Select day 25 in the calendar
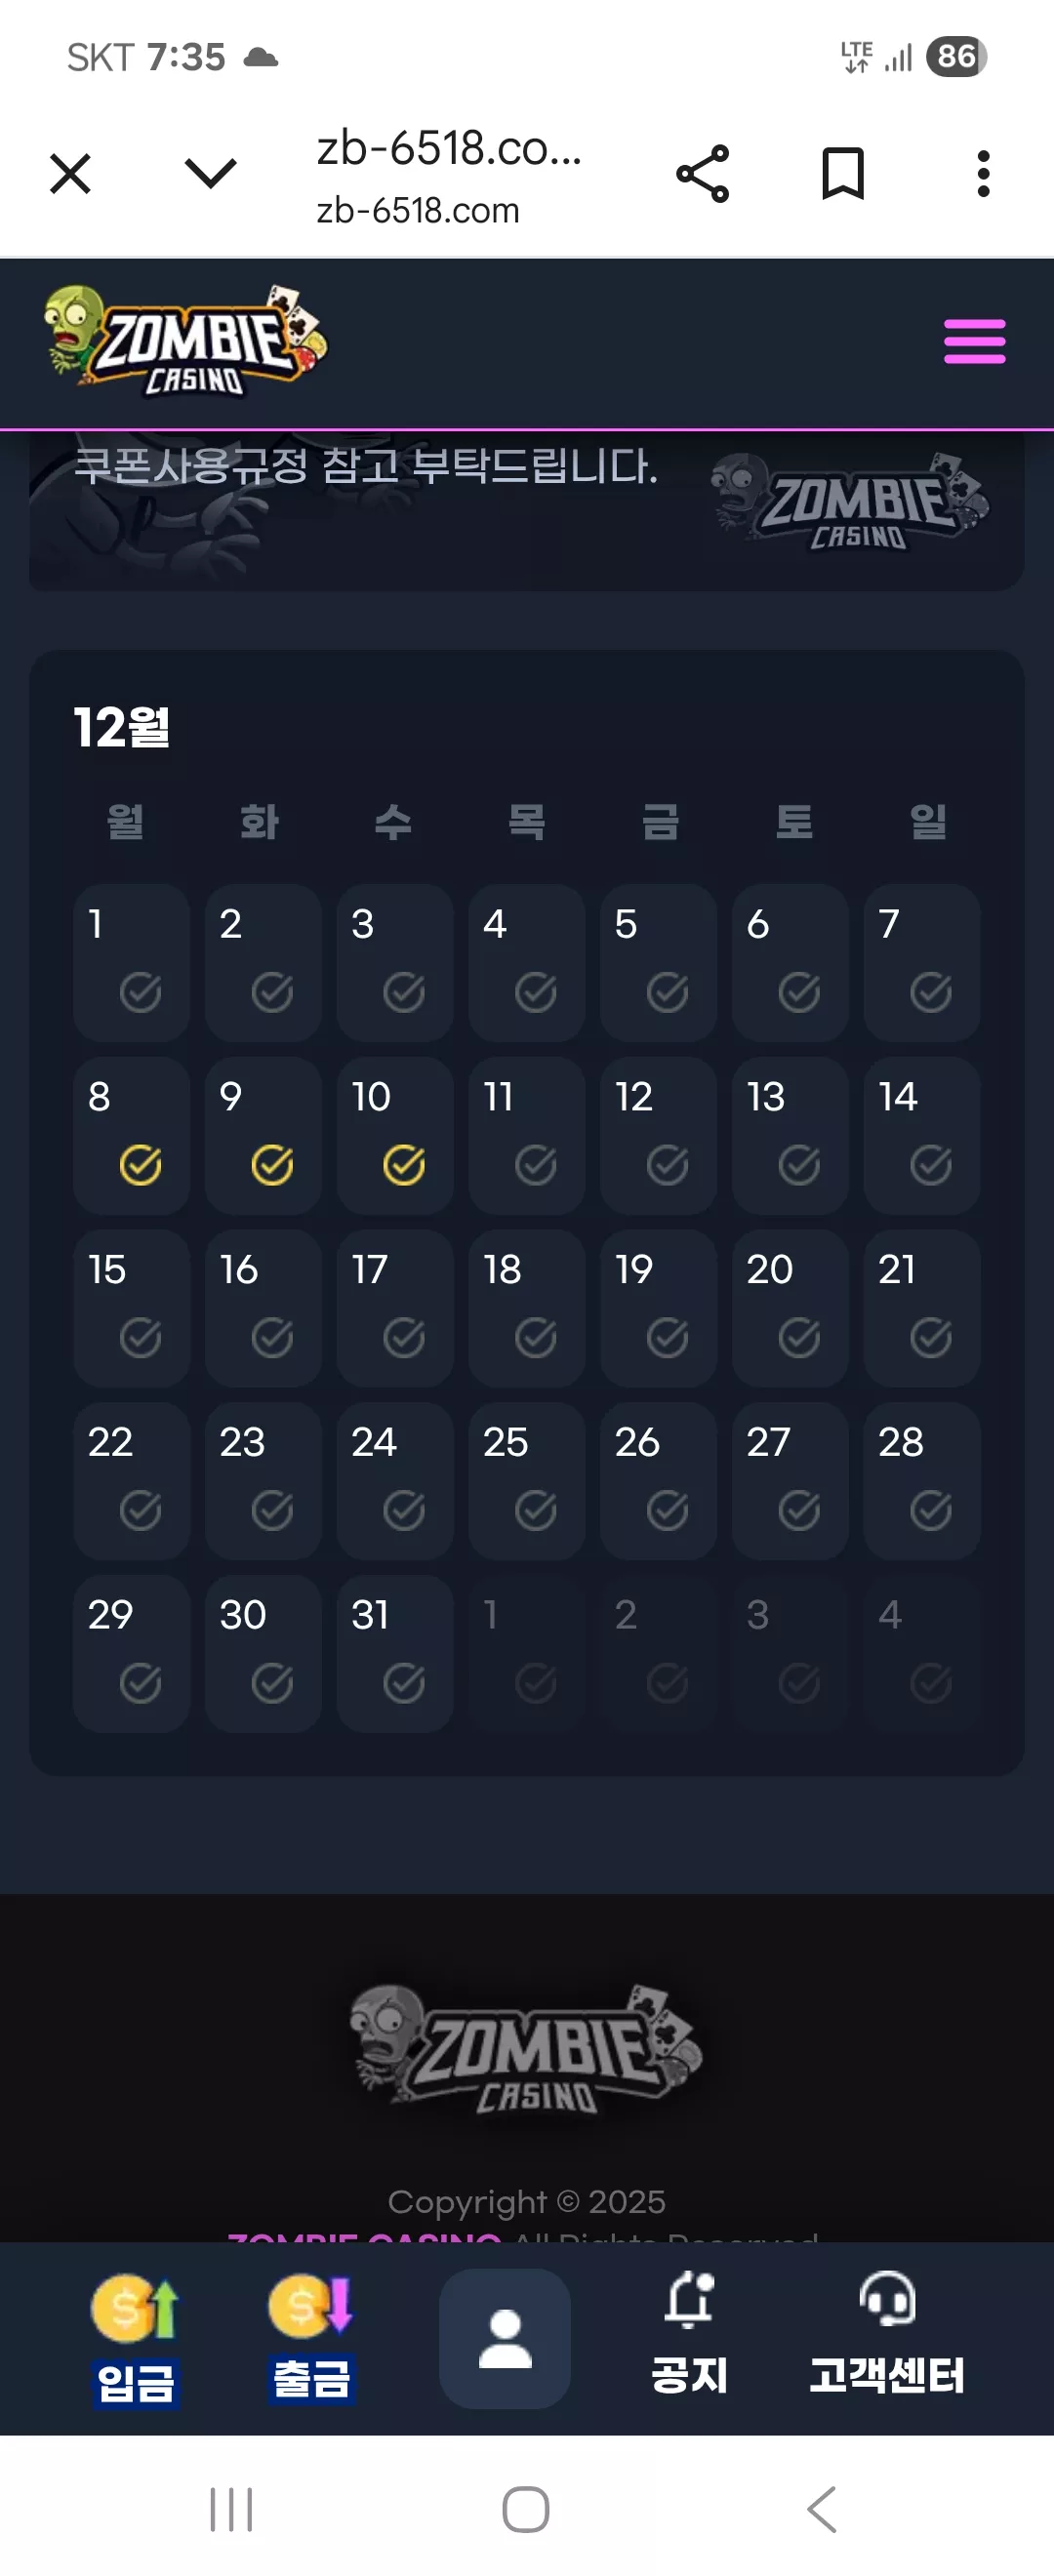Screen dimensions: 1054x2576 (x=527, y=1481)
